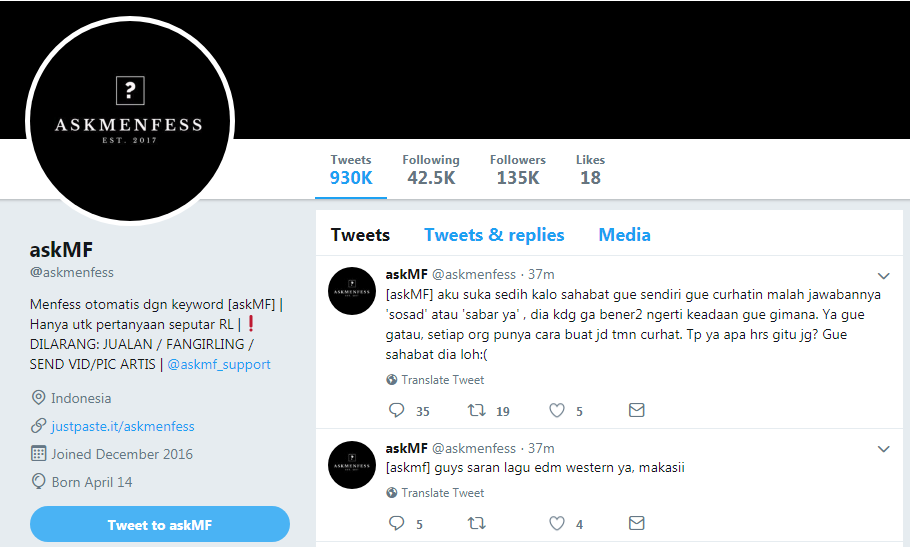Like the first tweet with heart icon

click(557, 410)
